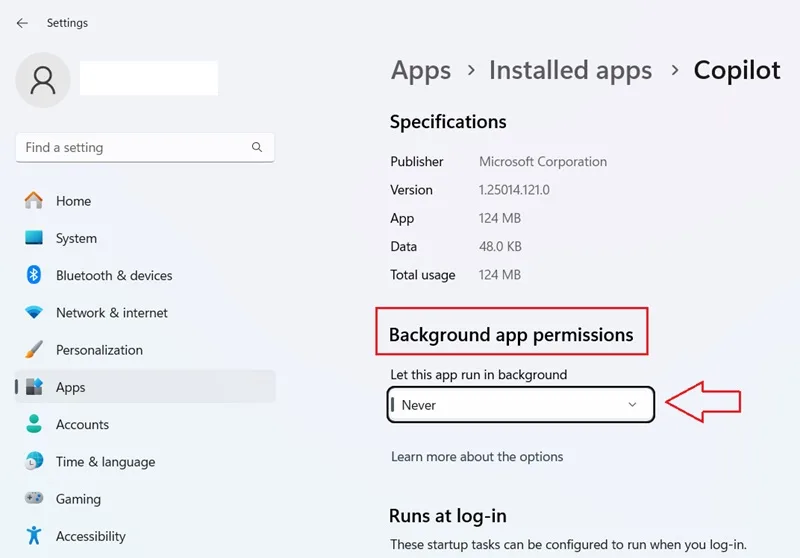Navigate to Installed apps breadcrumb

tap(570, 70)
